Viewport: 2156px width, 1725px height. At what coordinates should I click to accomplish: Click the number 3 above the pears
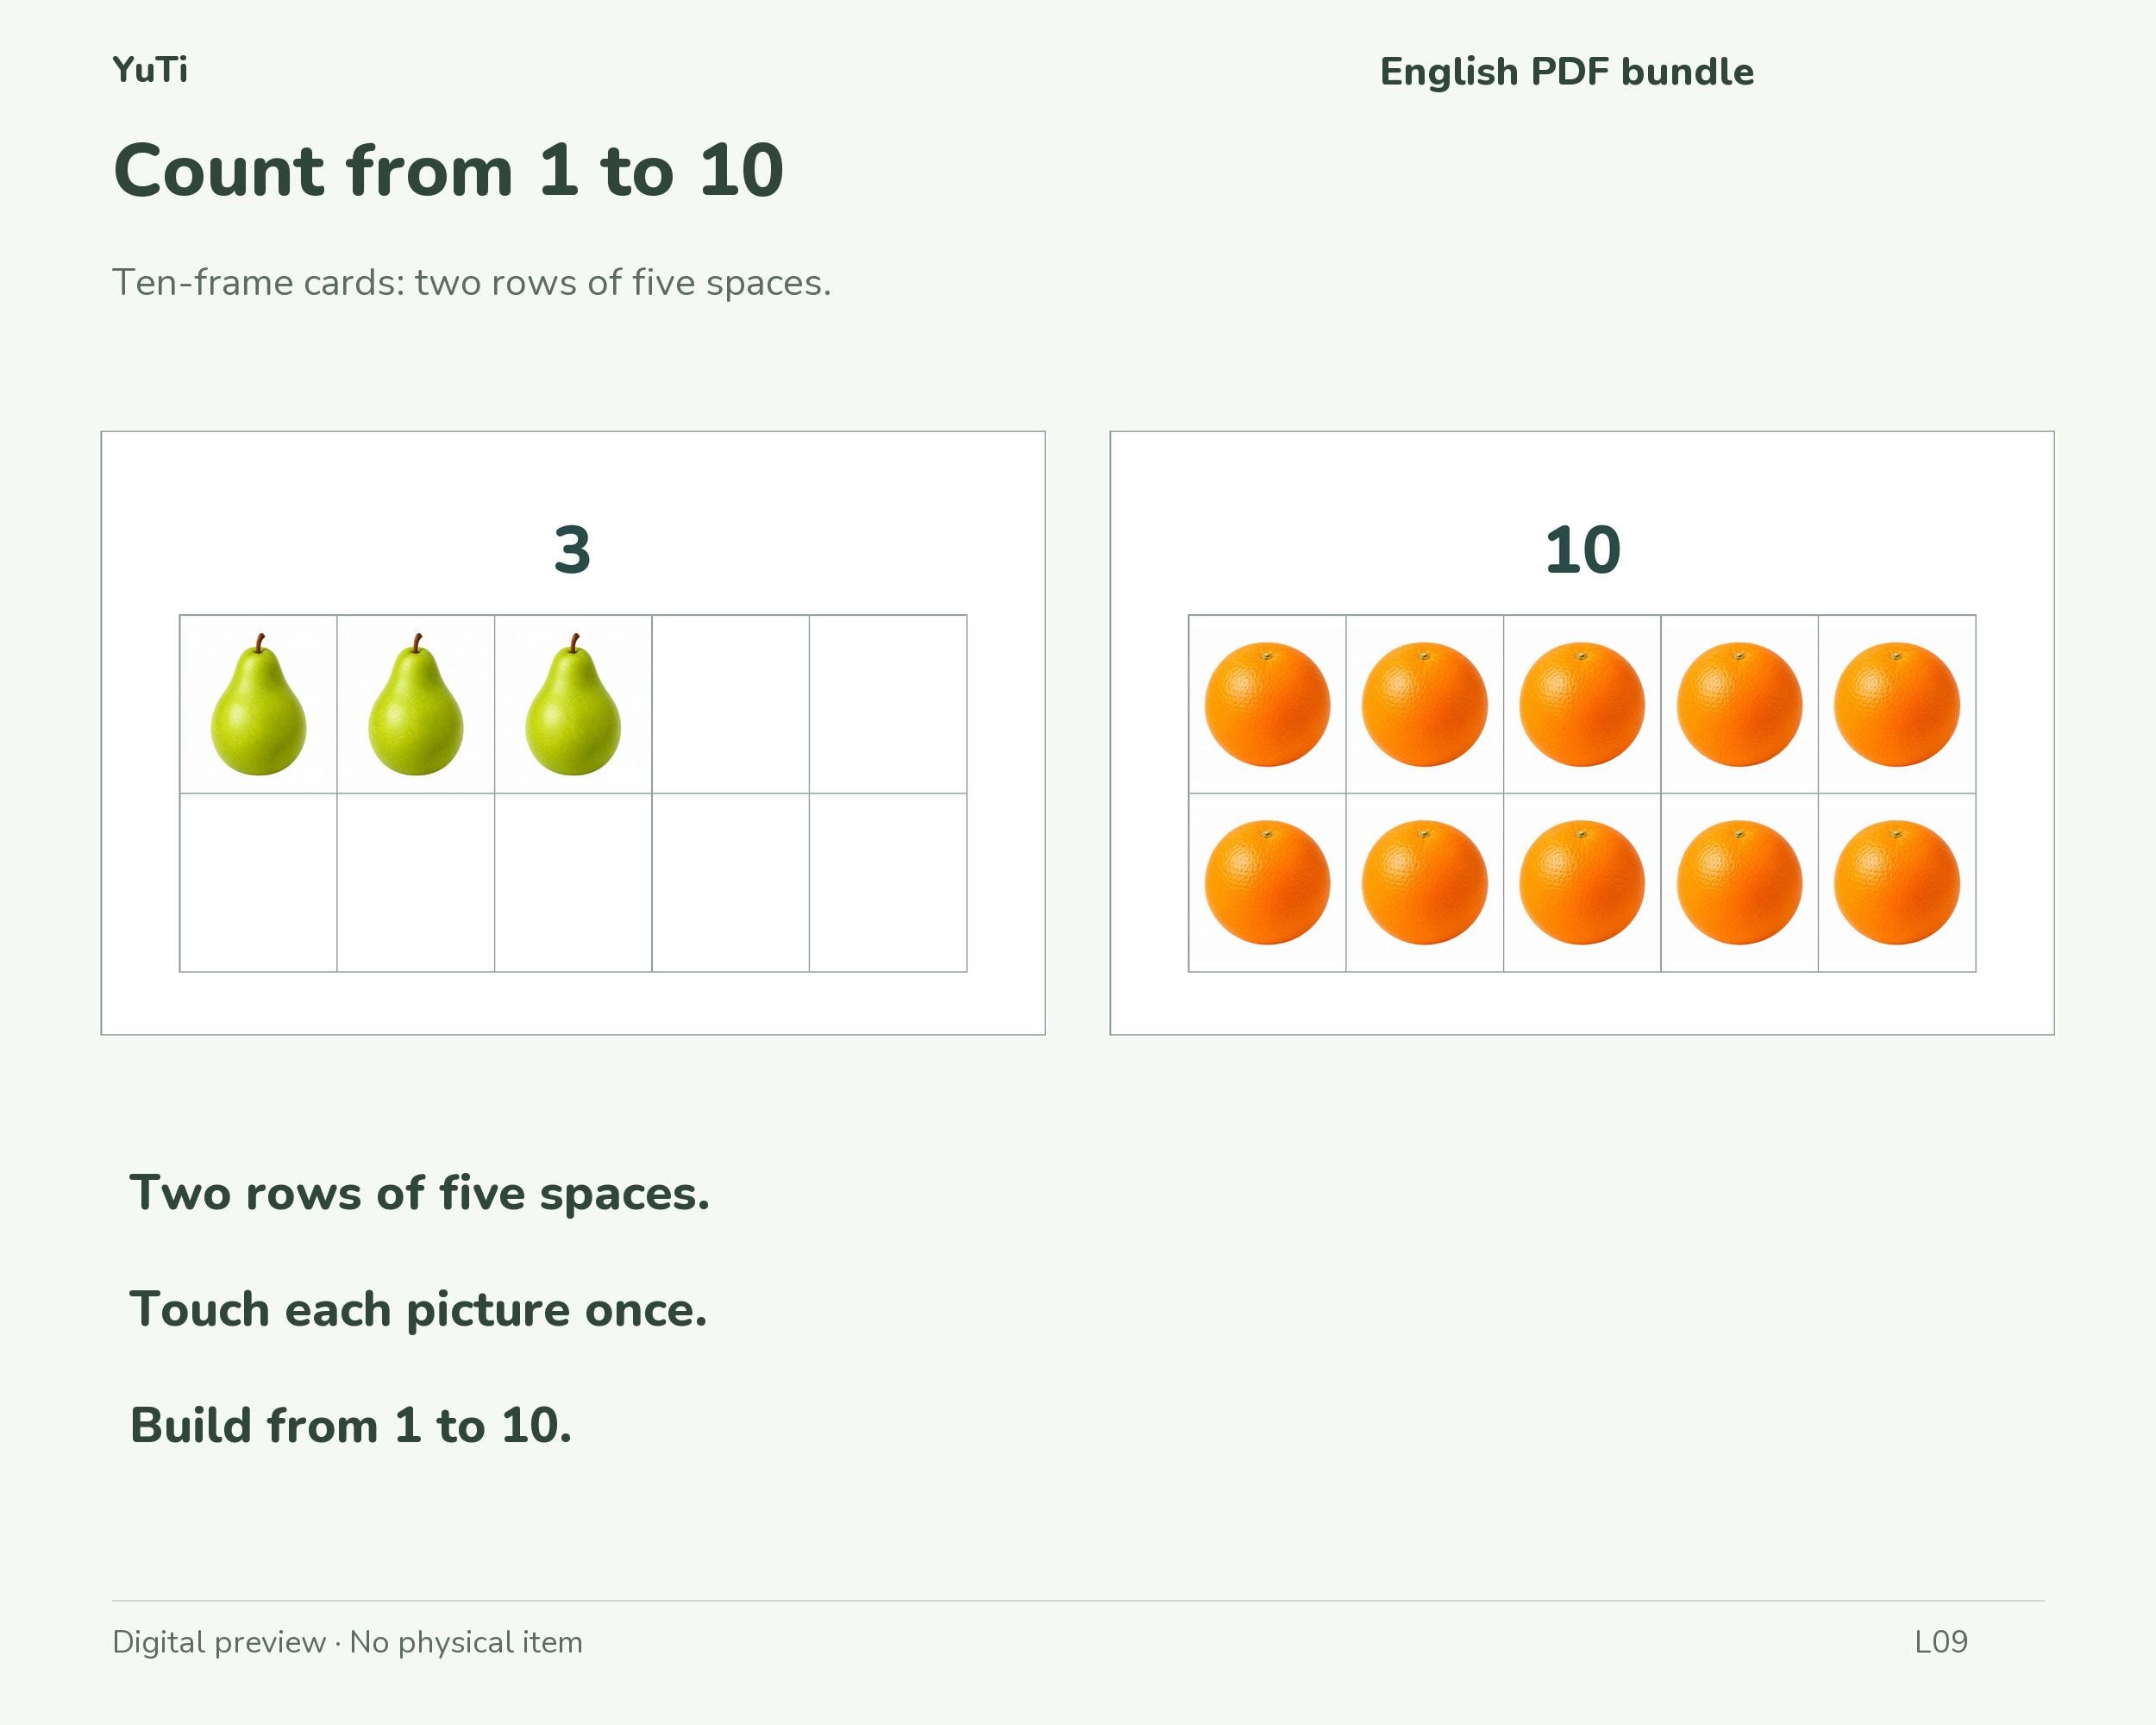(x=573, y=550)
